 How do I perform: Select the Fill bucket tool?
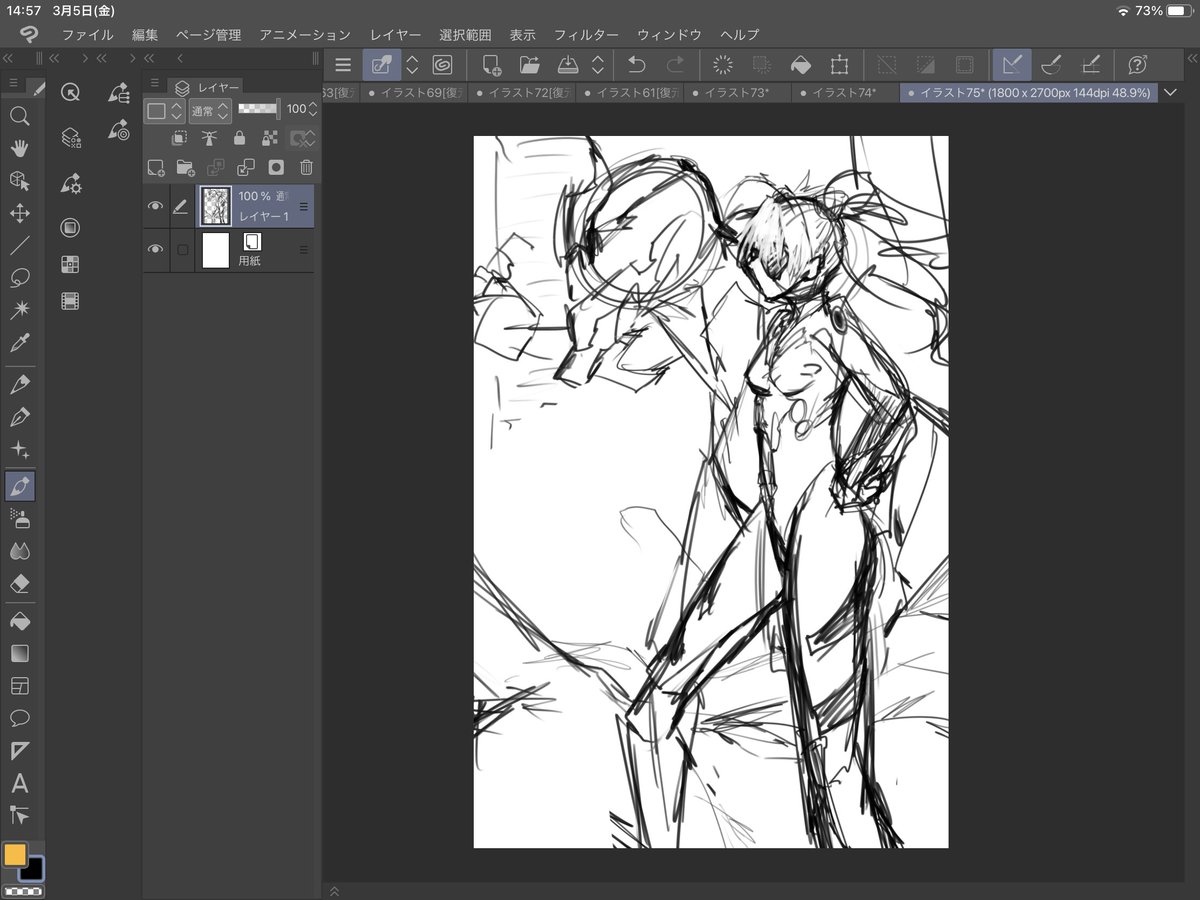tap(19, 621)
